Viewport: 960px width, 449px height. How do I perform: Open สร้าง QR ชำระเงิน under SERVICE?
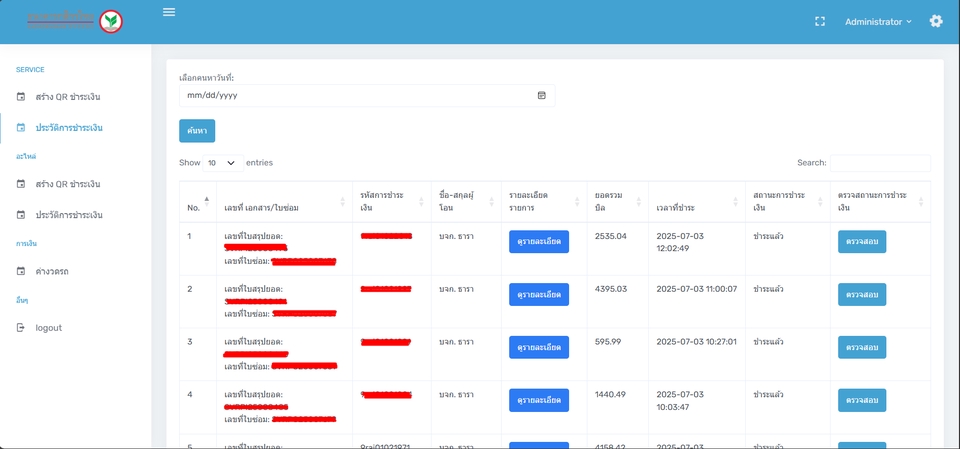68,97
